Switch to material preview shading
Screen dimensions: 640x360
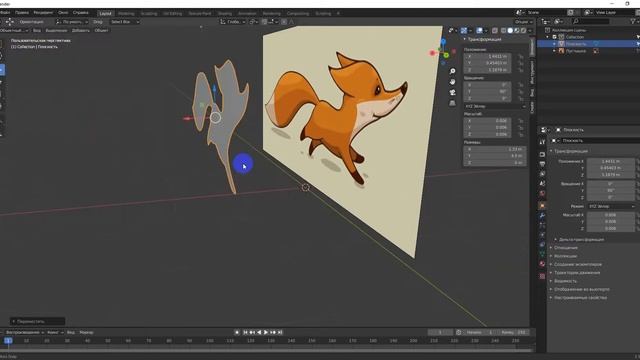coord(517,31)
